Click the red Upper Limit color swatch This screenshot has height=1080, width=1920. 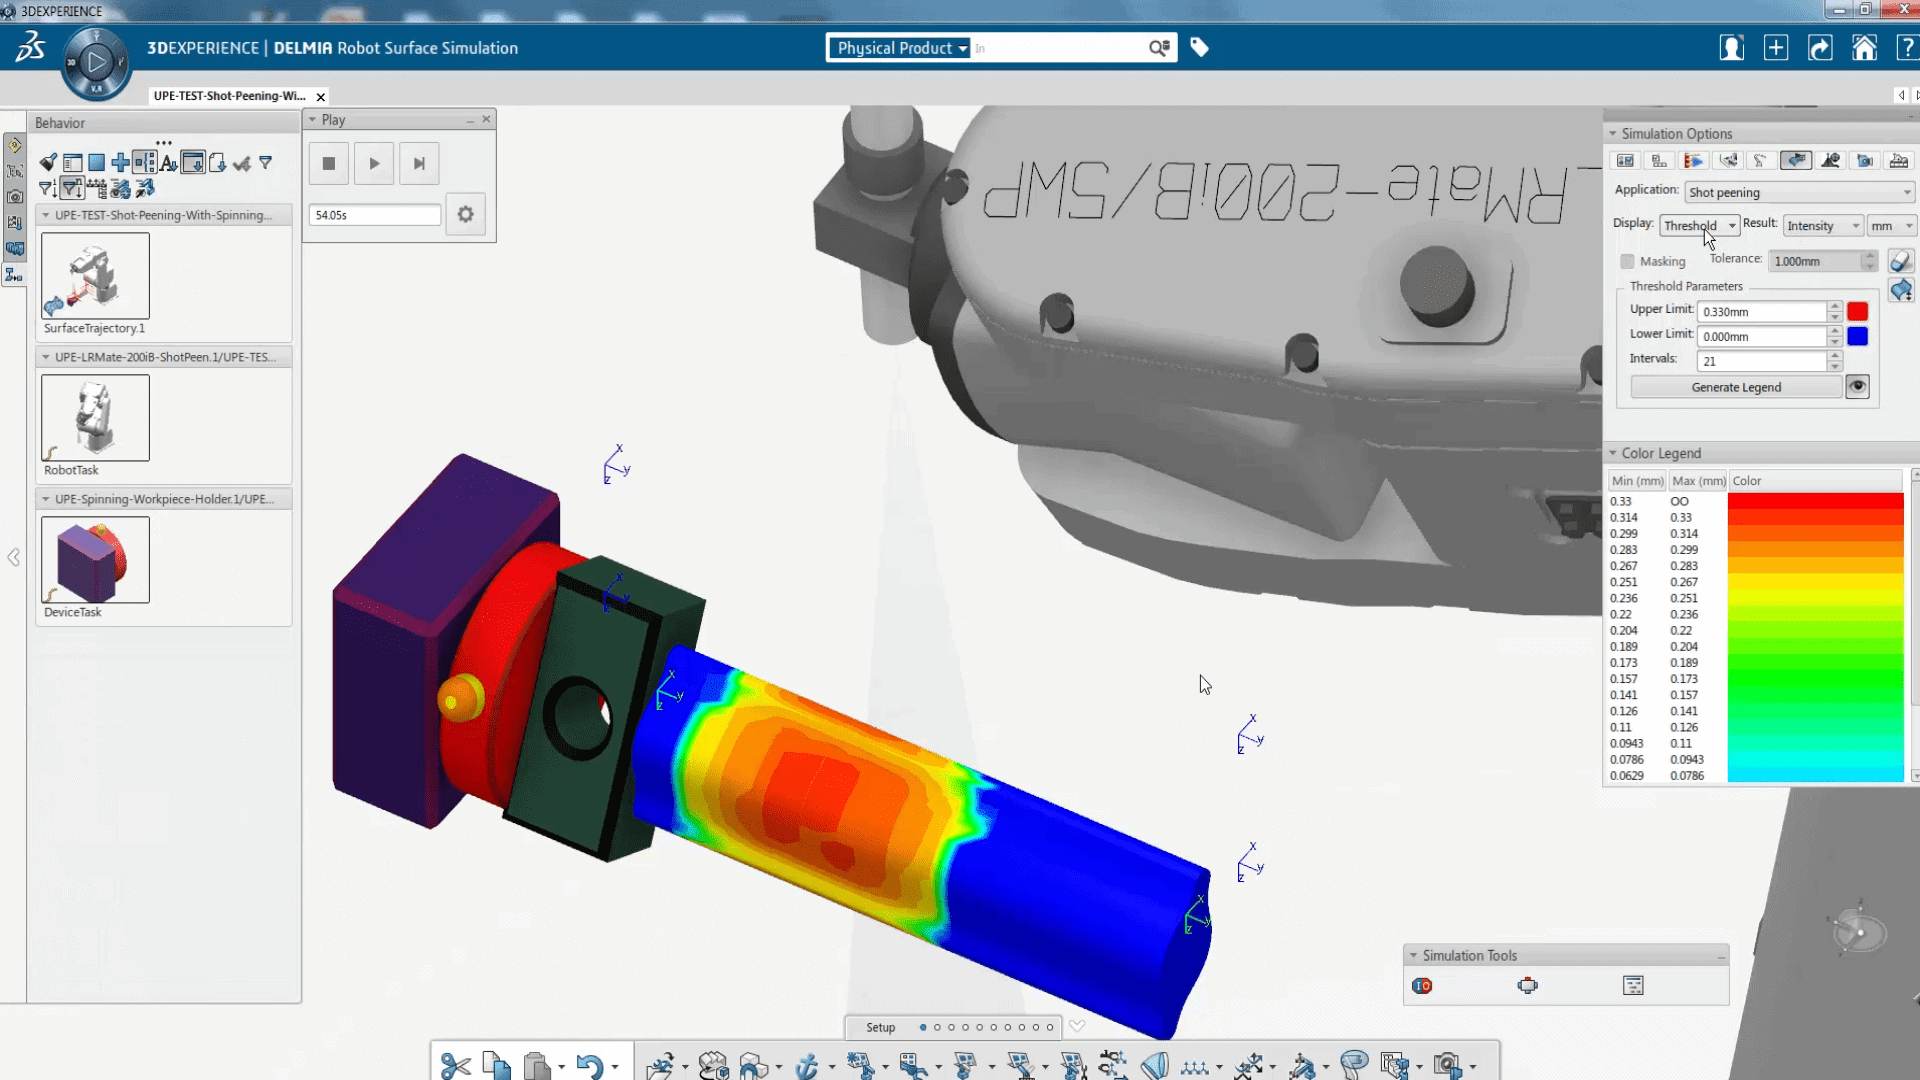pyautogui.click(x=1857, y=312)
